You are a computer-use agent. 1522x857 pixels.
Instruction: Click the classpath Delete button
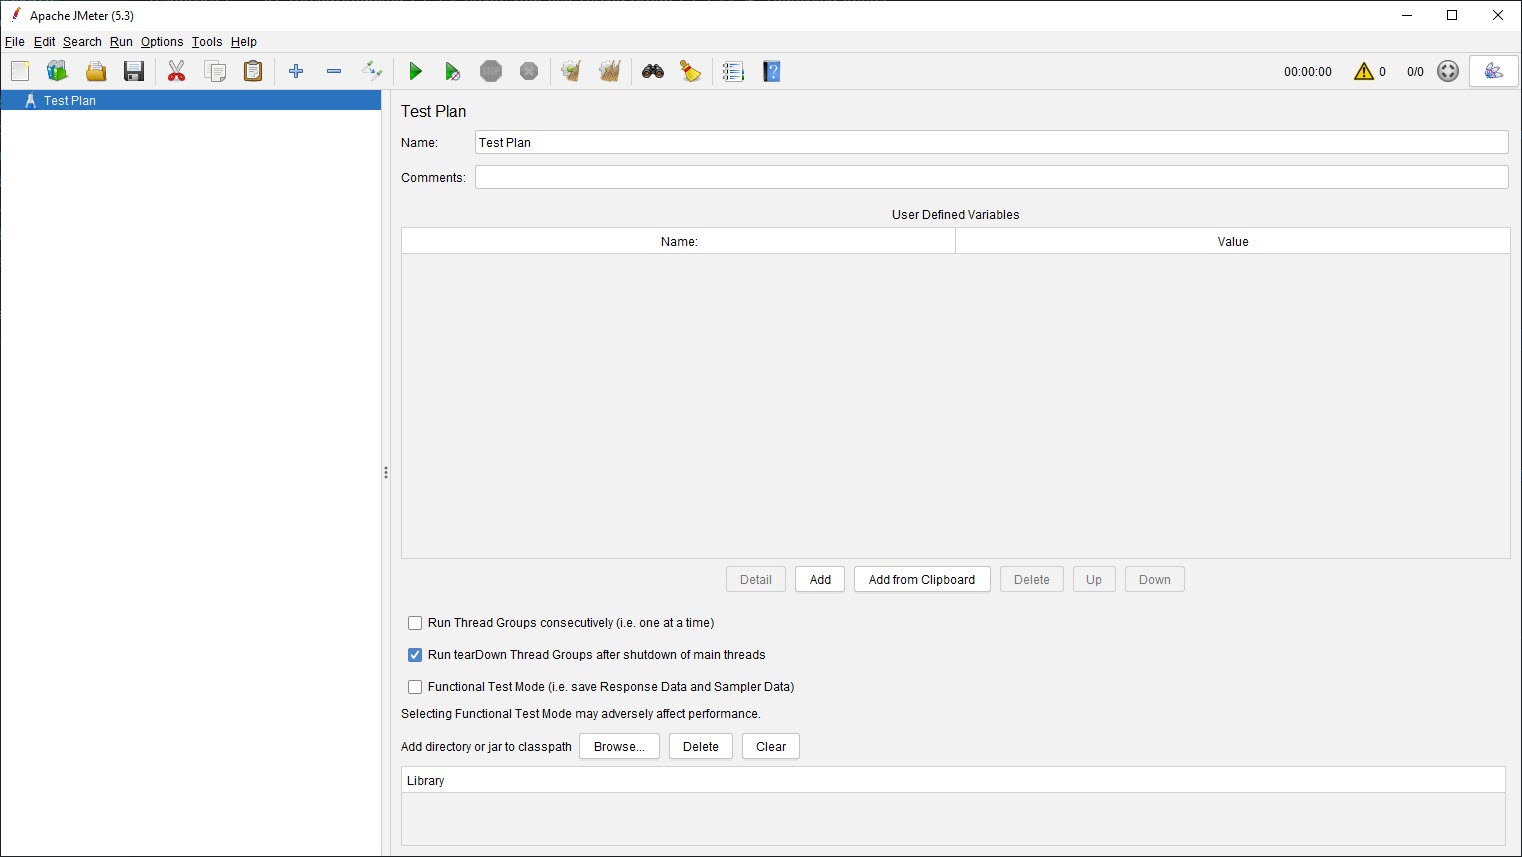pos(701,747)
